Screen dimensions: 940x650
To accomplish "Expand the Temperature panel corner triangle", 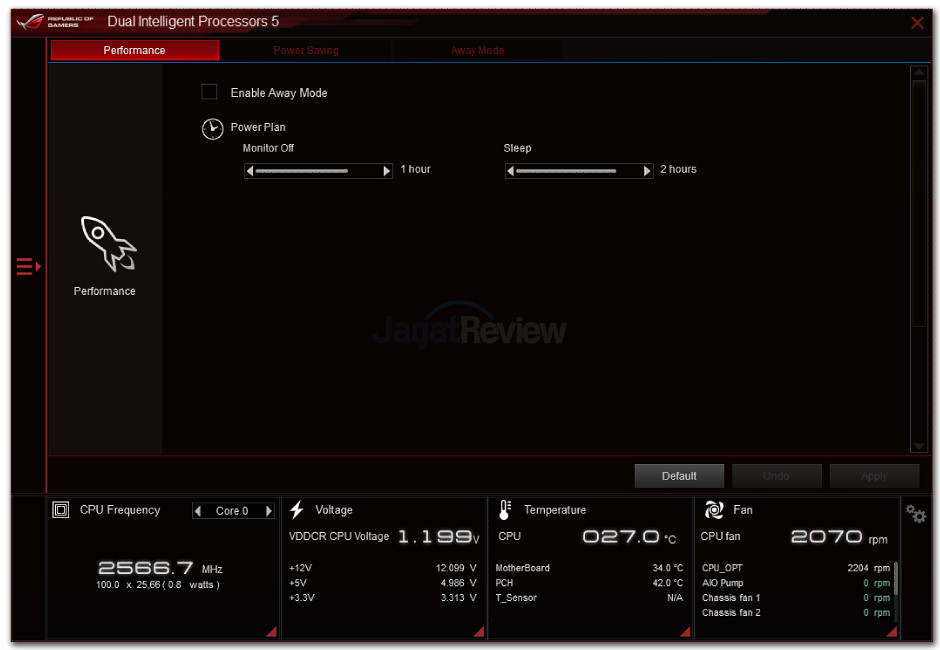I will tap(684, 631).
